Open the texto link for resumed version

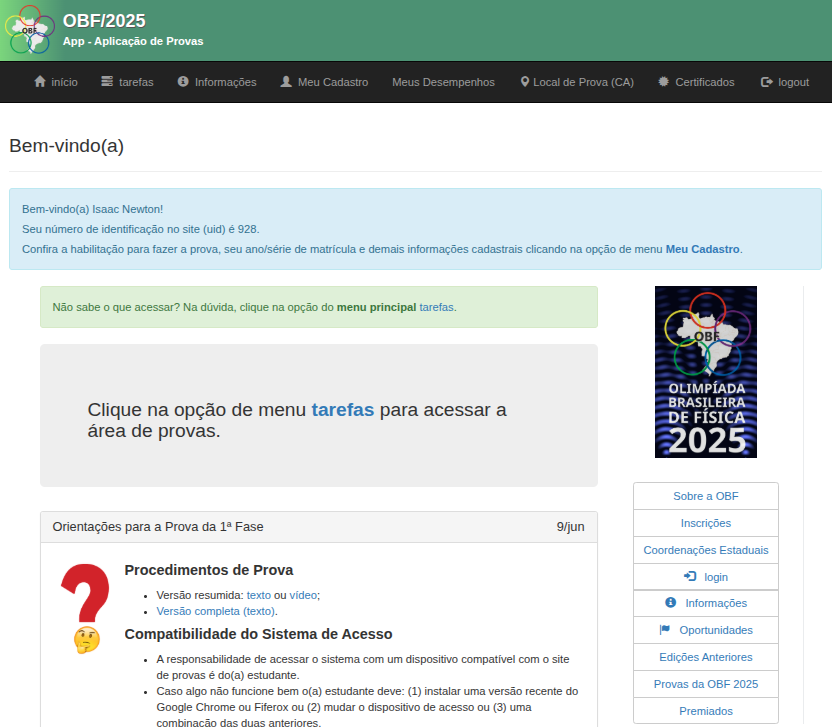[259, 595]
